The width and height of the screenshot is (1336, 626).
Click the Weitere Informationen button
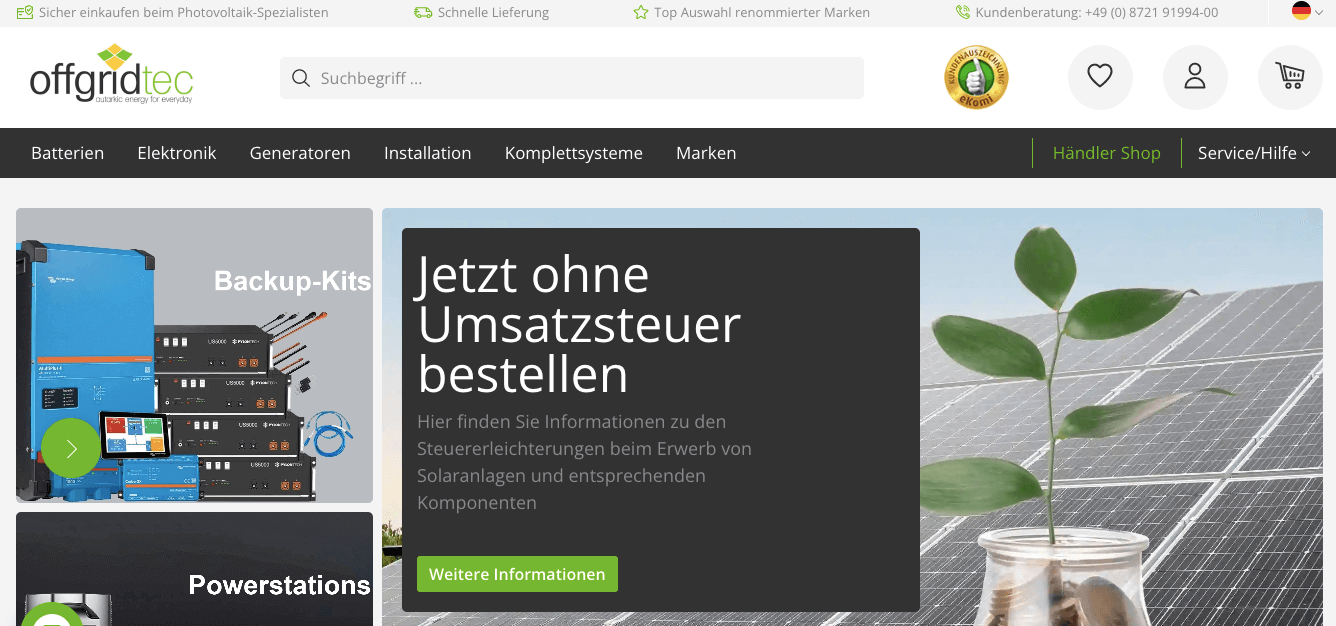[517, 574]
